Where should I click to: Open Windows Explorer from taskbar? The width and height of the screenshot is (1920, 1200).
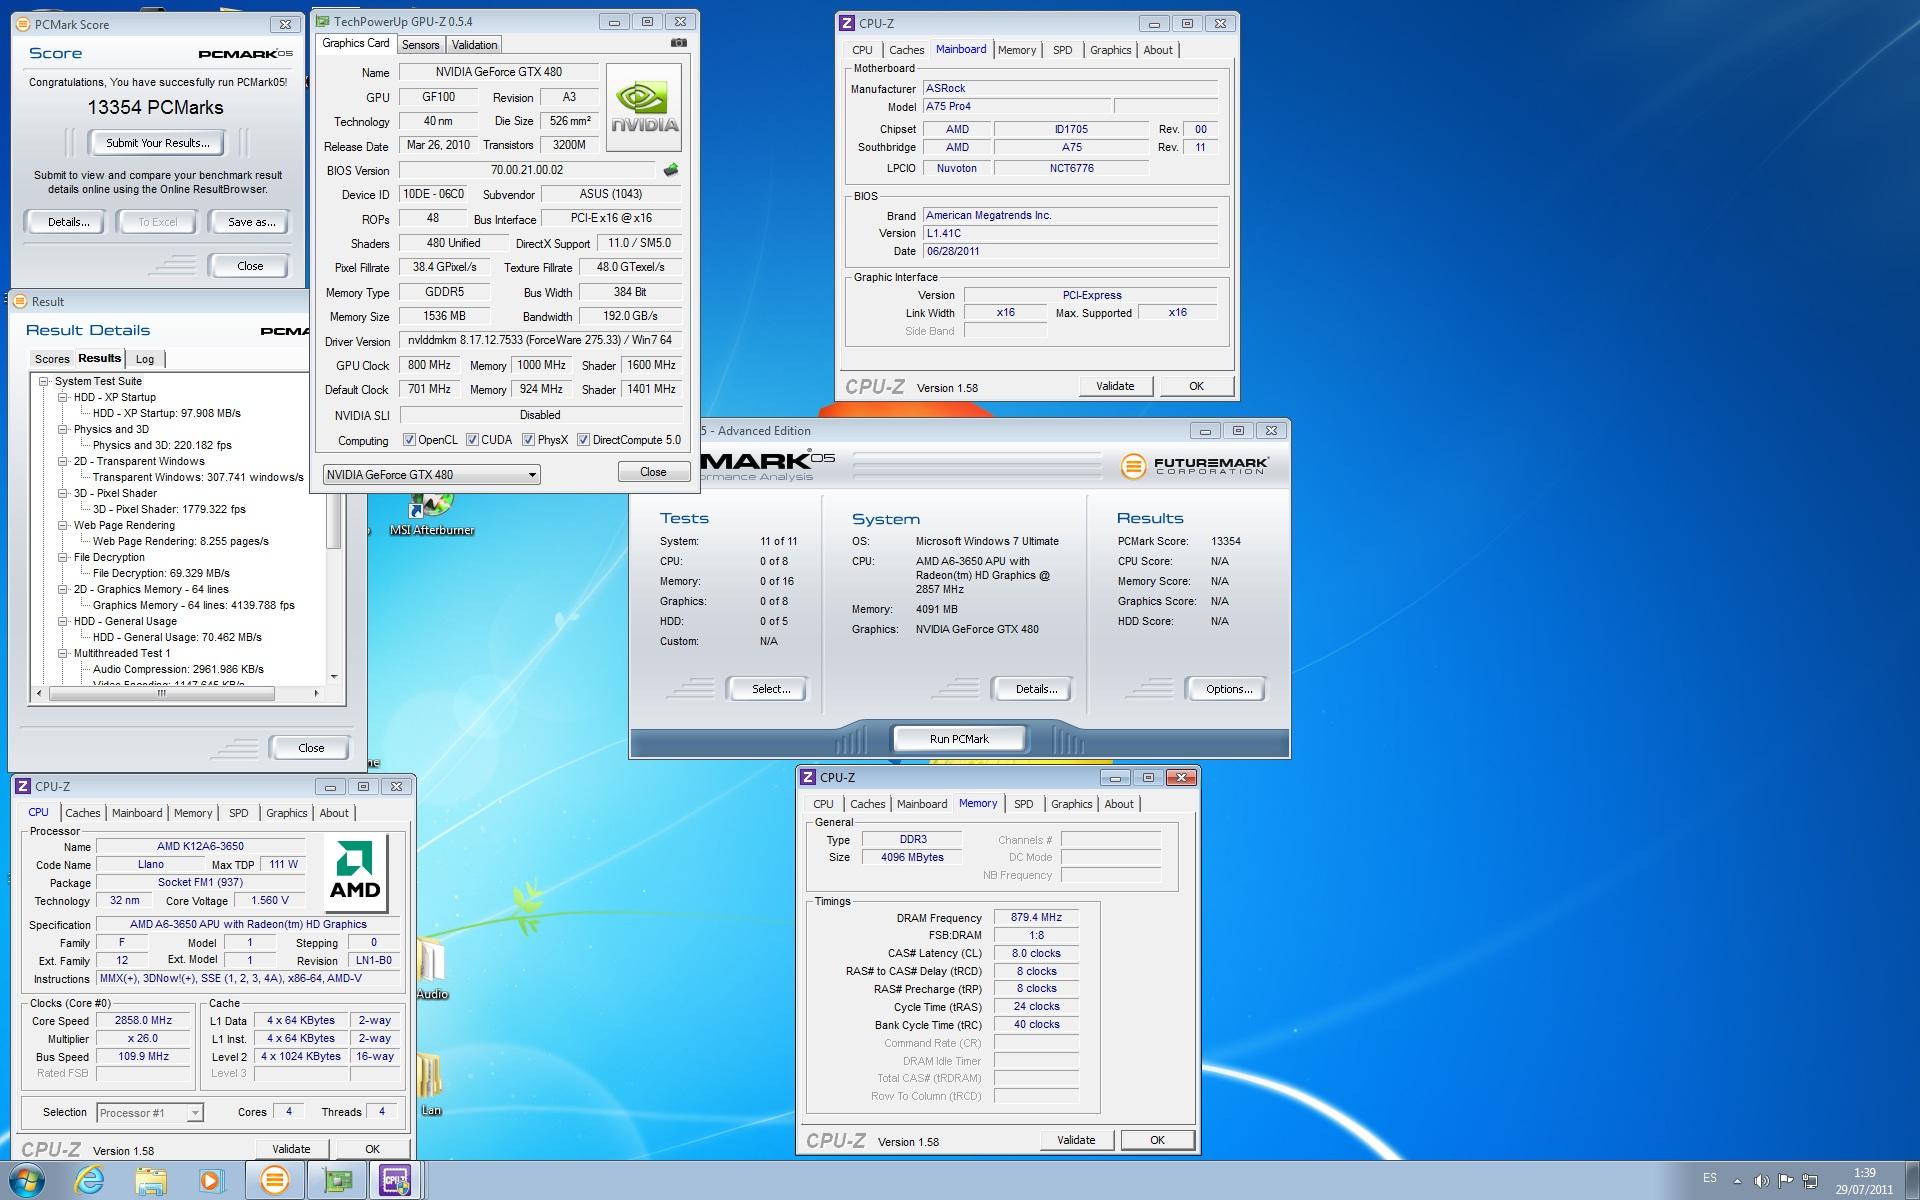pos(151,1181)
